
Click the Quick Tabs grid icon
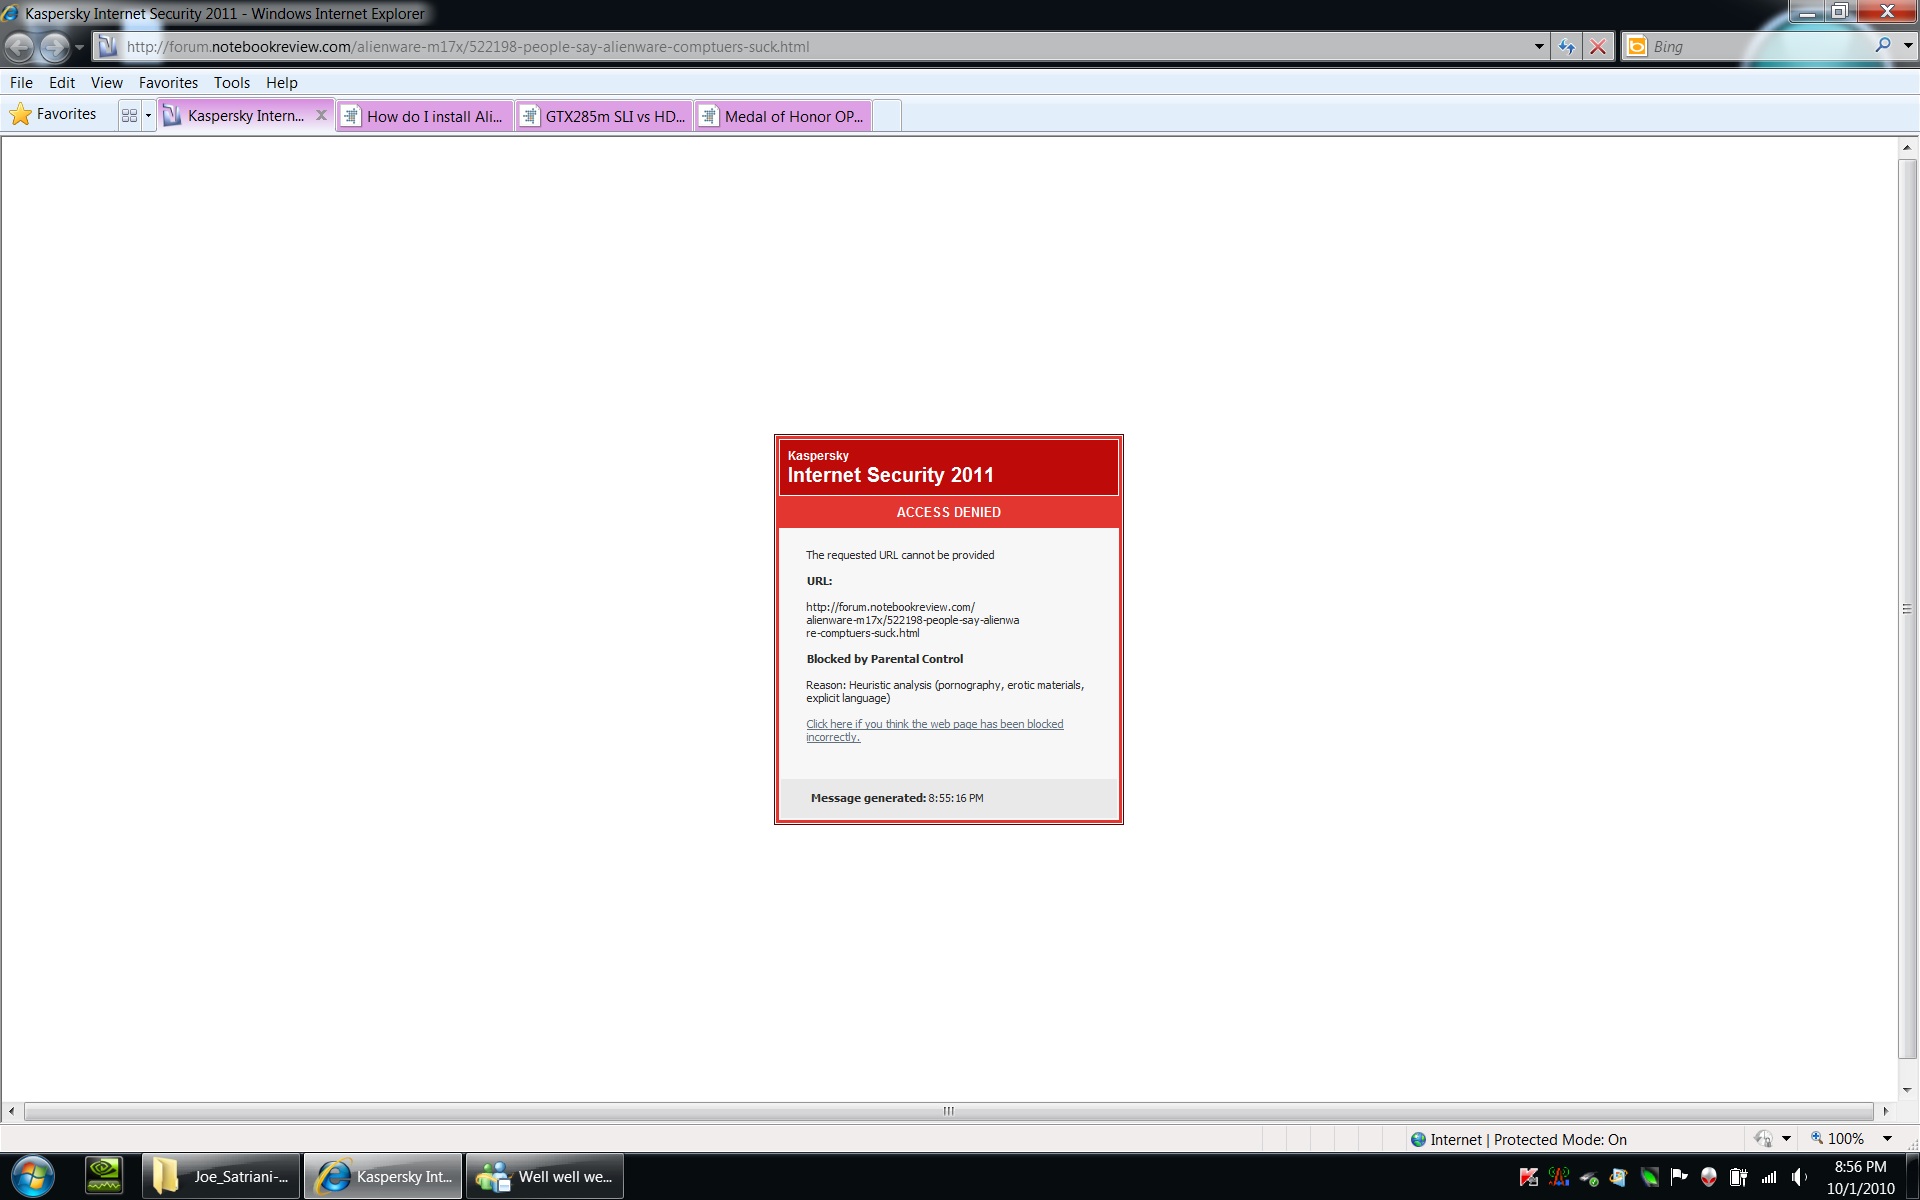(x=129, y=115)
